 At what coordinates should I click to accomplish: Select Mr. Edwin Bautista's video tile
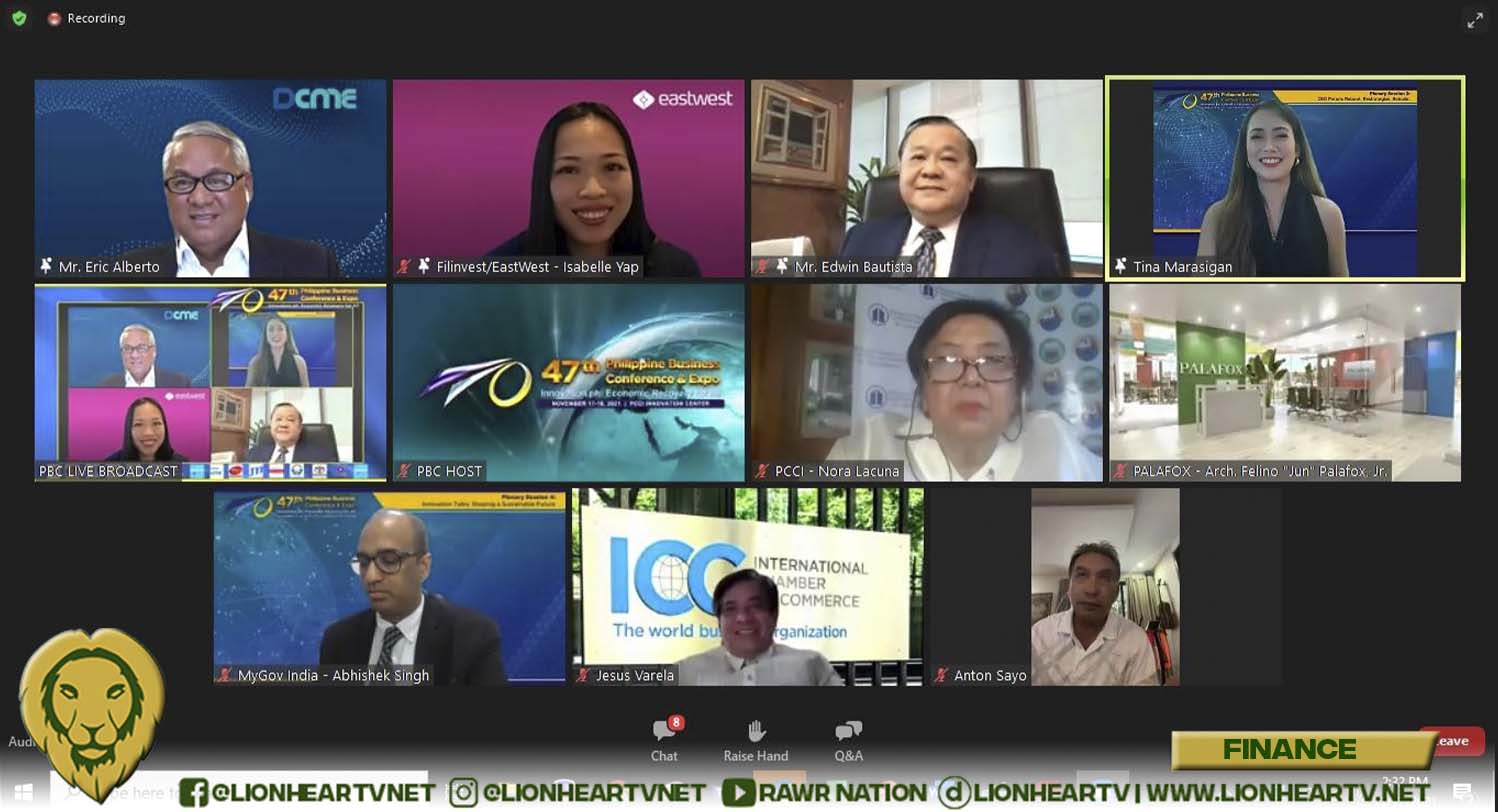(x=927, y=178)
